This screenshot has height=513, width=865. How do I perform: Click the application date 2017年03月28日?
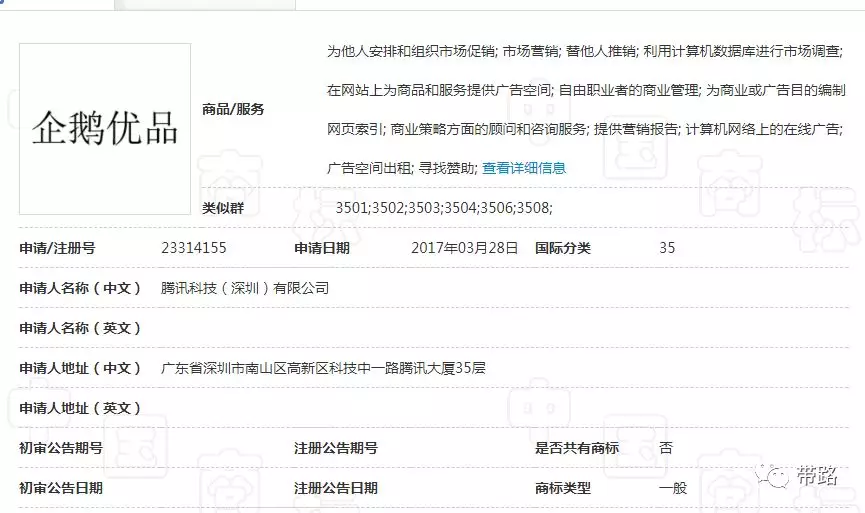464,248
